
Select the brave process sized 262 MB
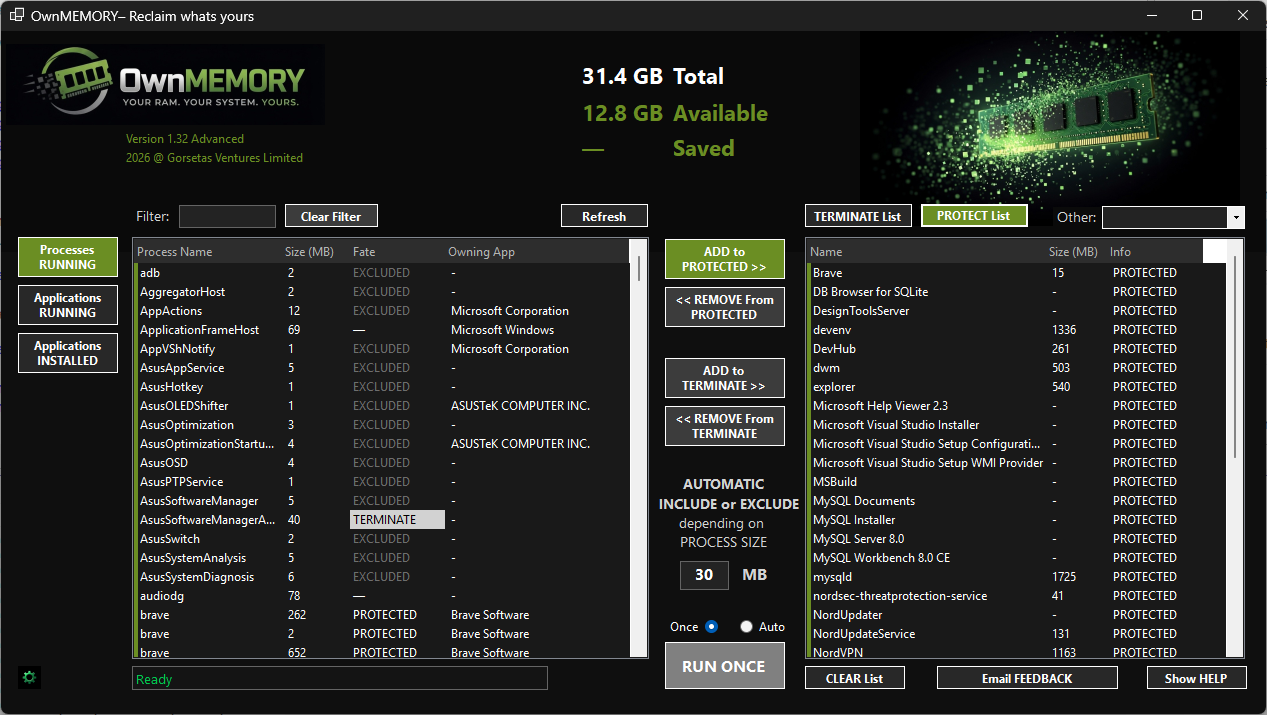click(382, 615)
